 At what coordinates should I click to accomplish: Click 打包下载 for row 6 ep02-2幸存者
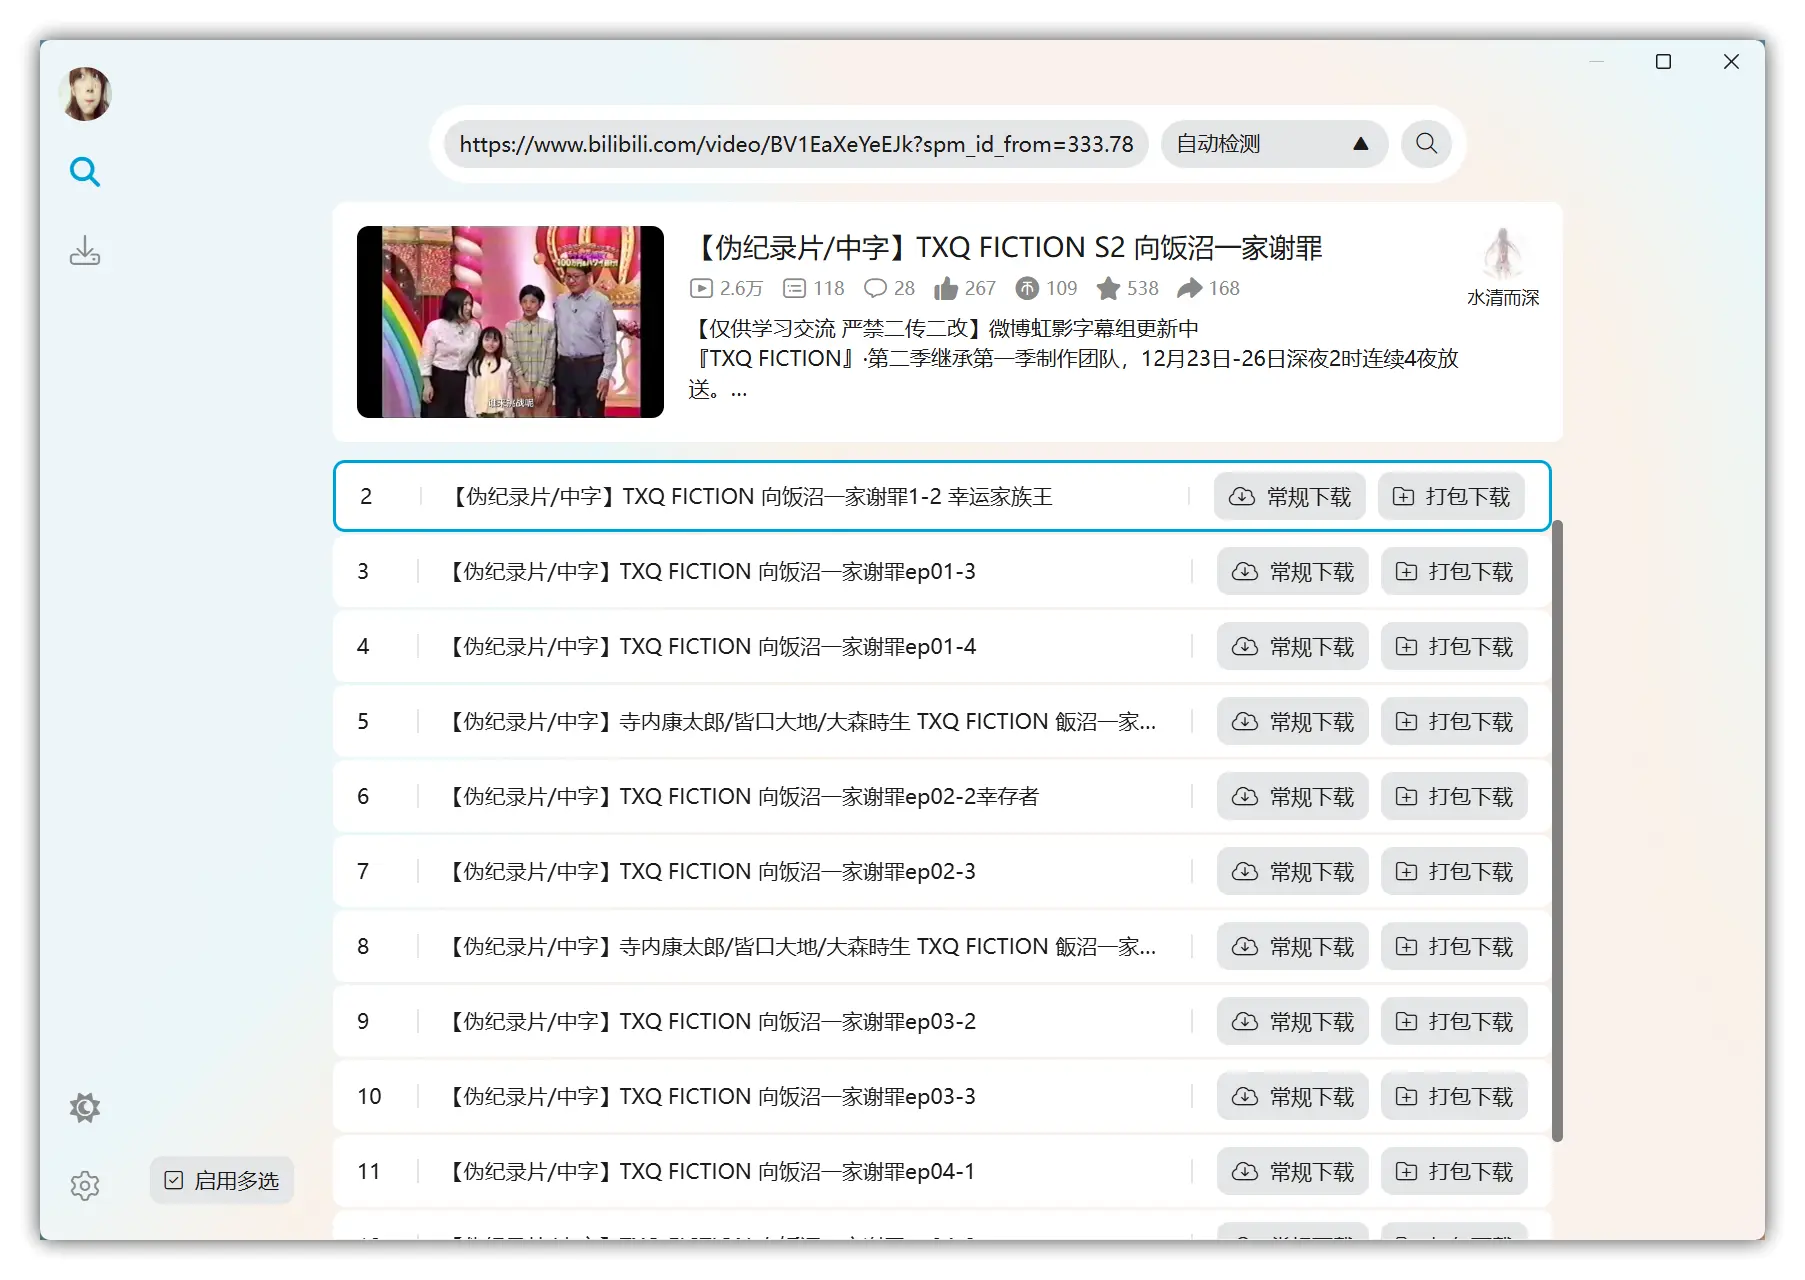pyautogui.click(x=1454, y=797)
